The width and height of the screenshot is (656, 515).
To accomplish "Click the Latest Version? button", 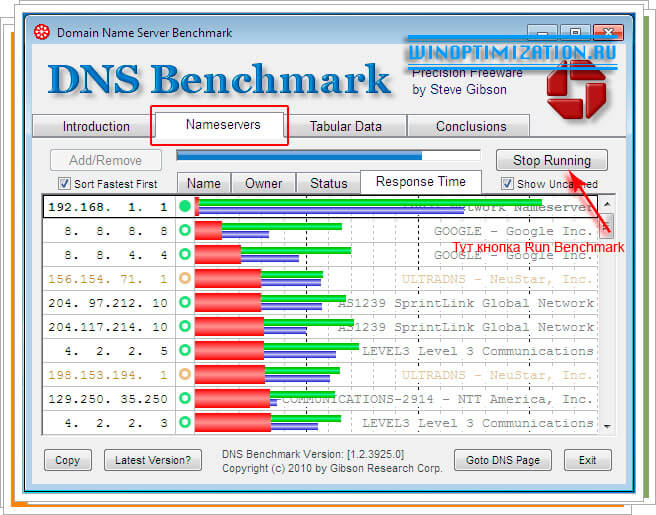I will 153,461.
